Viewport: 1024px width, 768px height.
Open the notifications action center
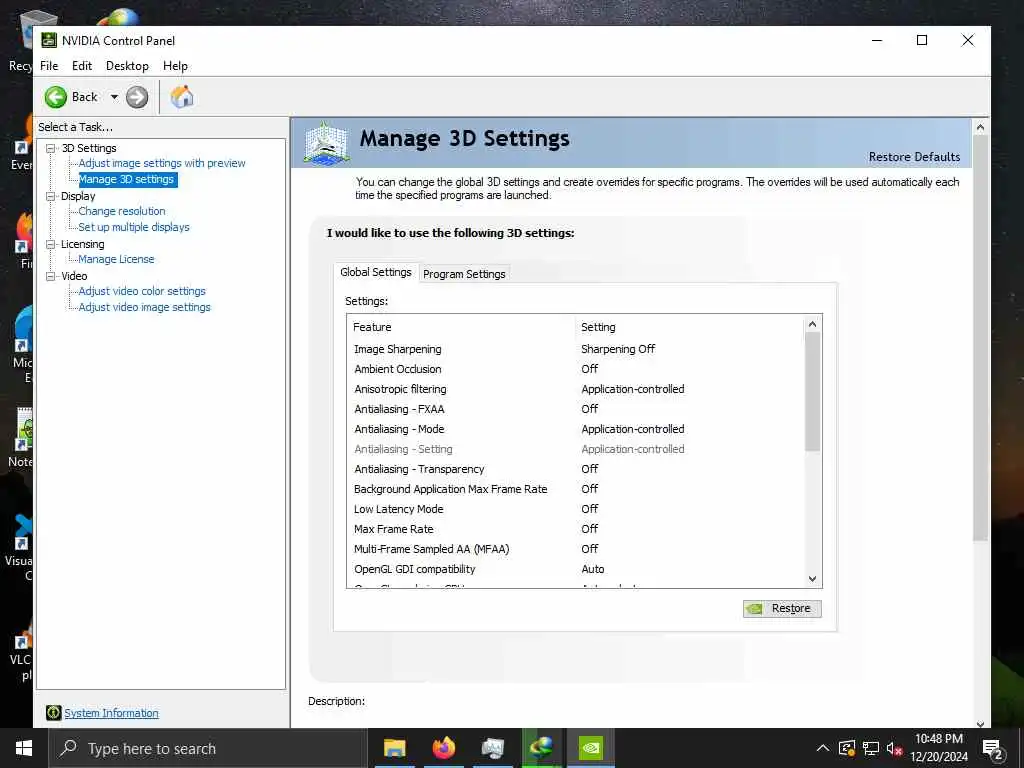993,749
